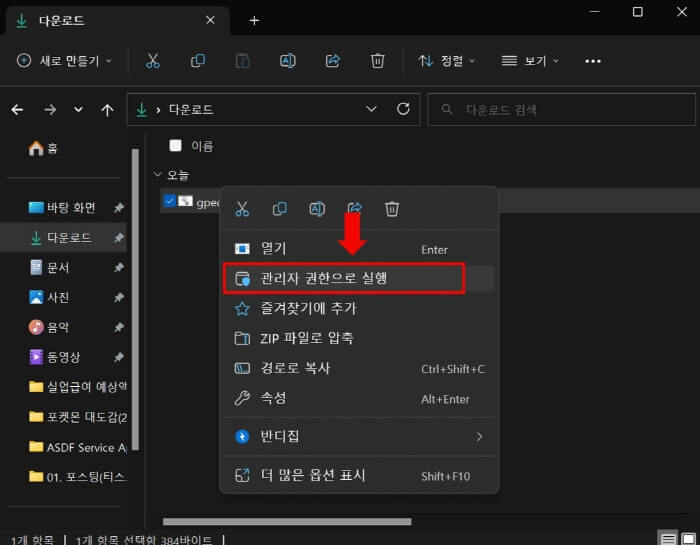Select 열기 in the context menu
700x545 pixels.
pyautogui.click(x=360, y=249)
